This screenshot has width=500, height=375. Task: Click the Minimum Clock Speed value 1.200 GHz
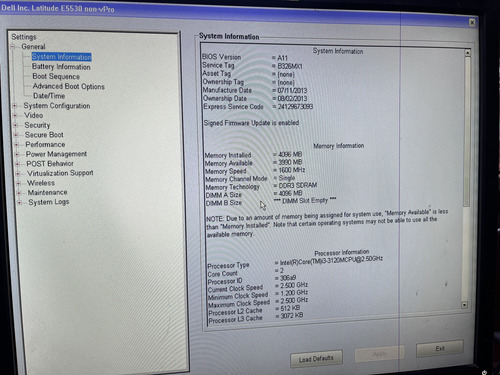[x=294, y=293]
